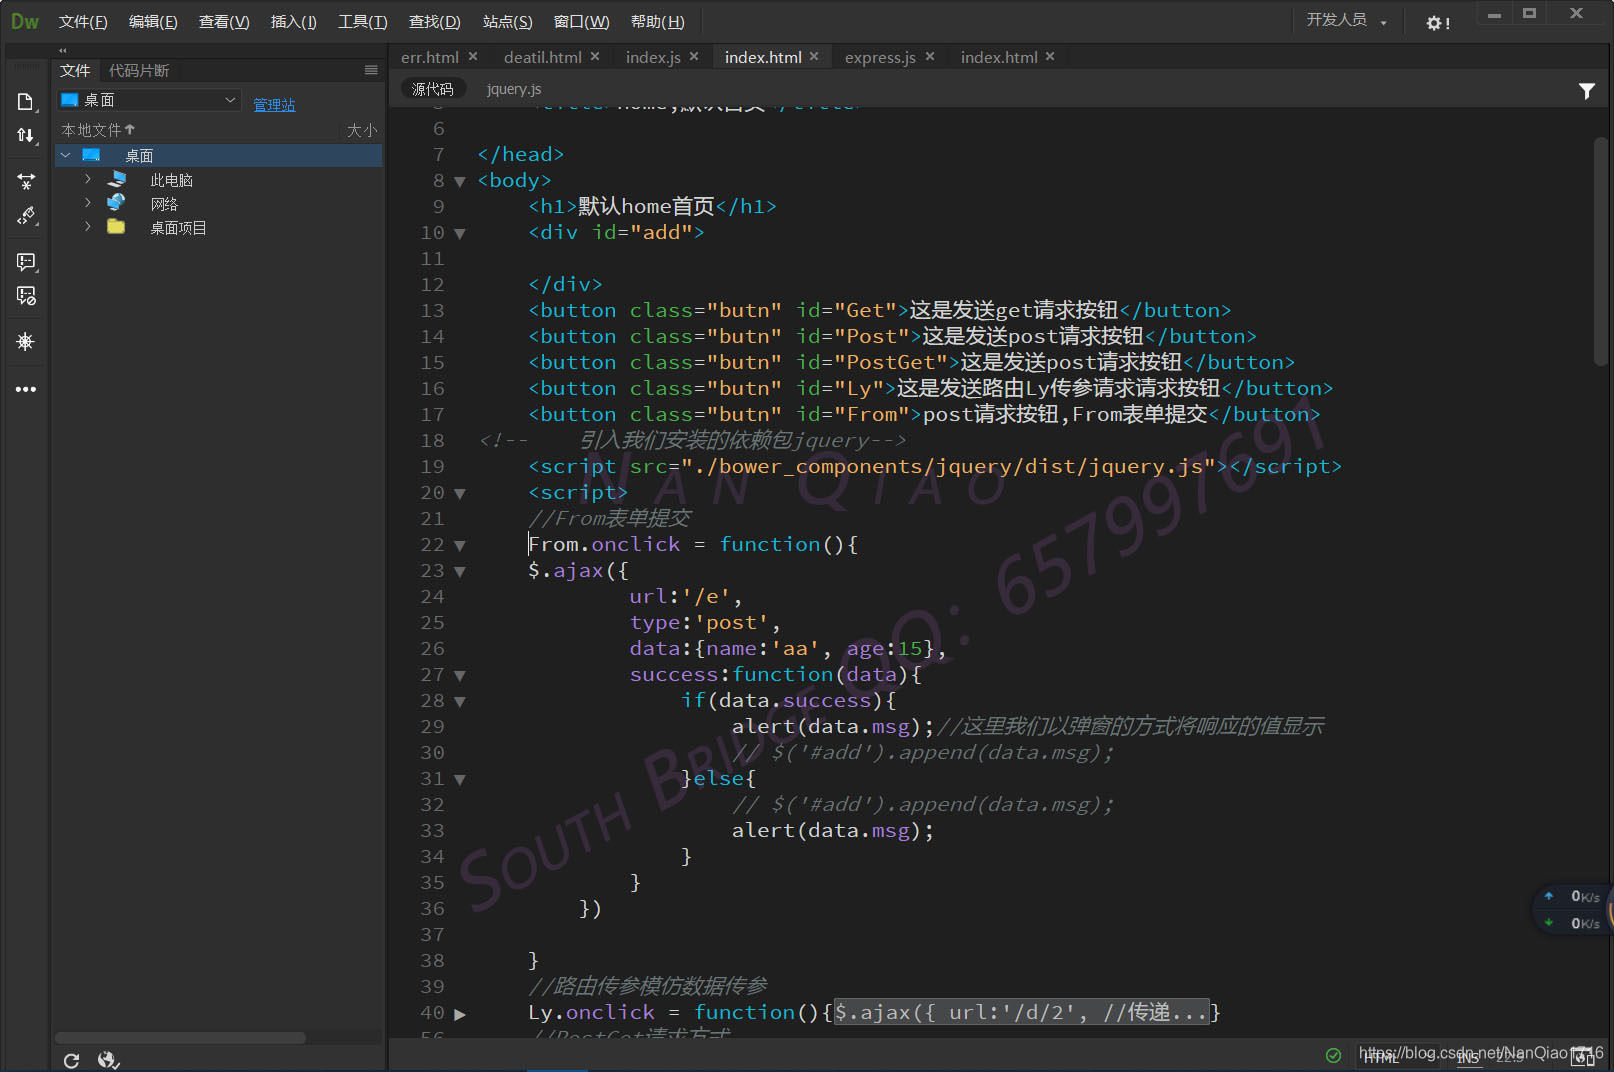Click the 管理站 link
The width and height of the screenshot is (1614, 1072).
coord(274,105)
